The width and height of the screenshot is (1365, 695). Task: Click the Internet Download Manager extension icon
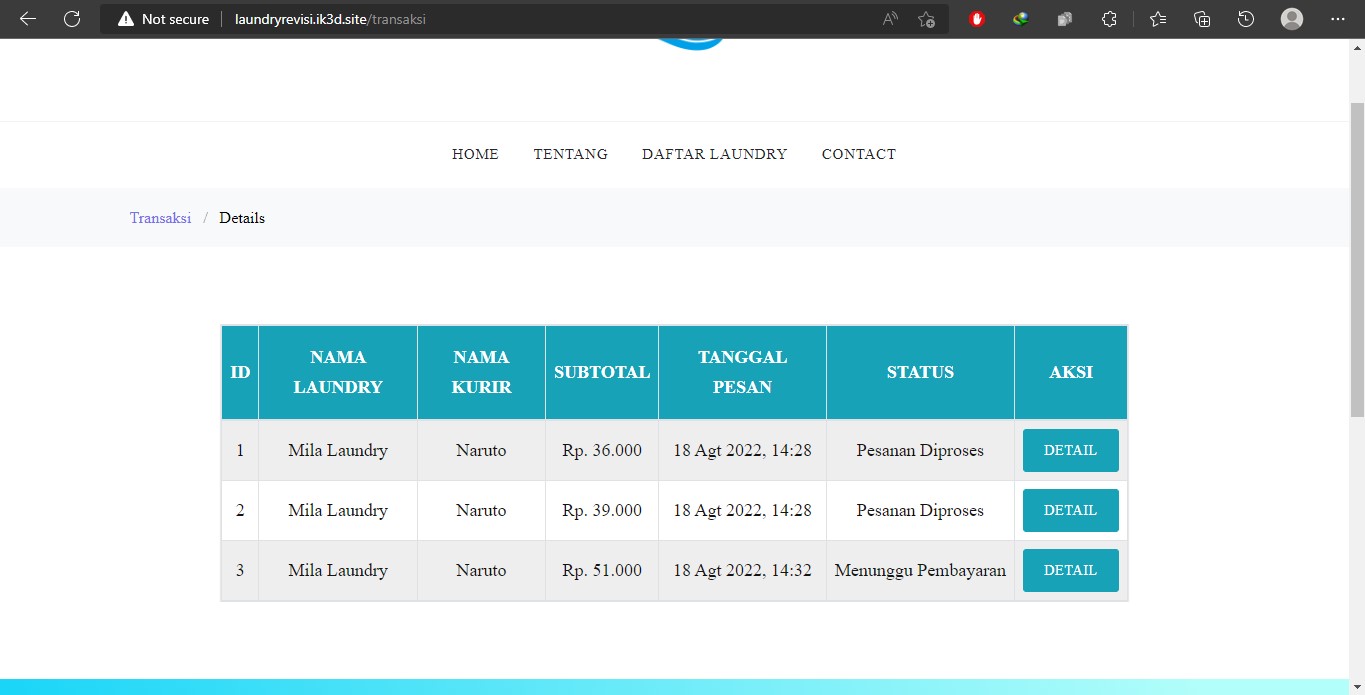pyautogui.click(x=1021, y=19)
